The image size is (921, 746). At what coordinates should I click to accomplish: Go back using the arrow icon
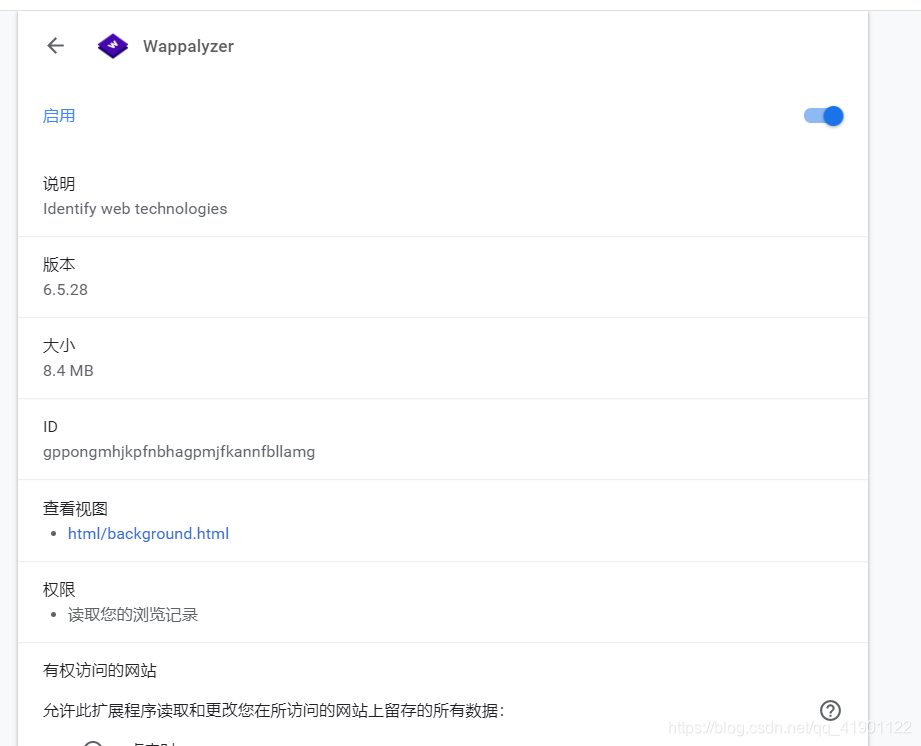(x=55, y=46)
